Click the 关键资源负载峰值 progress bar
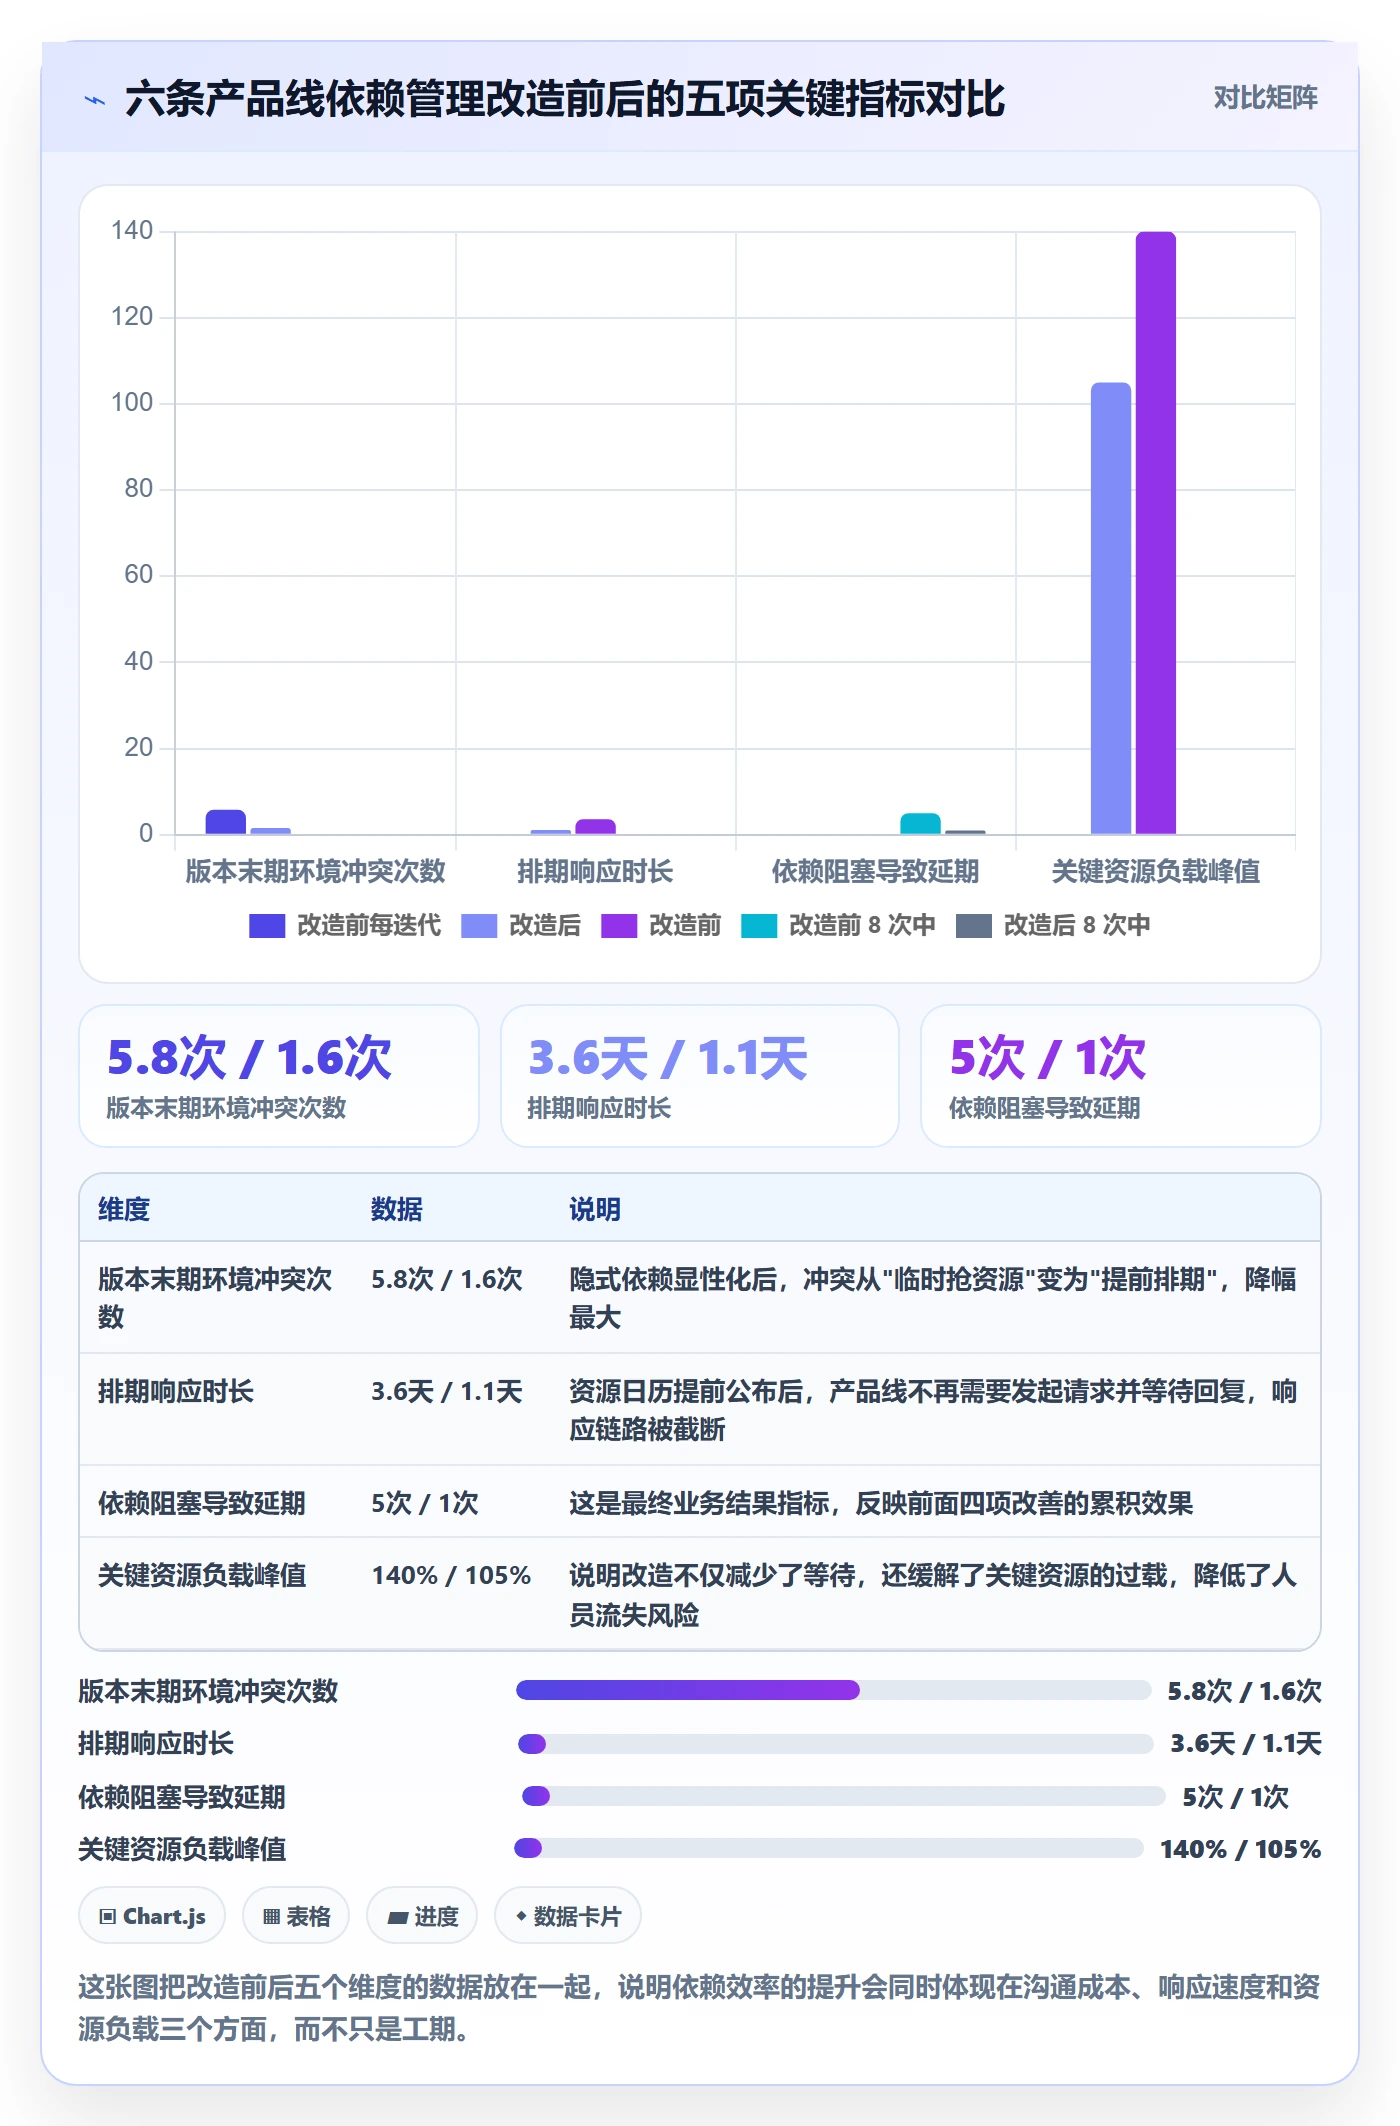 point(828,1848)
